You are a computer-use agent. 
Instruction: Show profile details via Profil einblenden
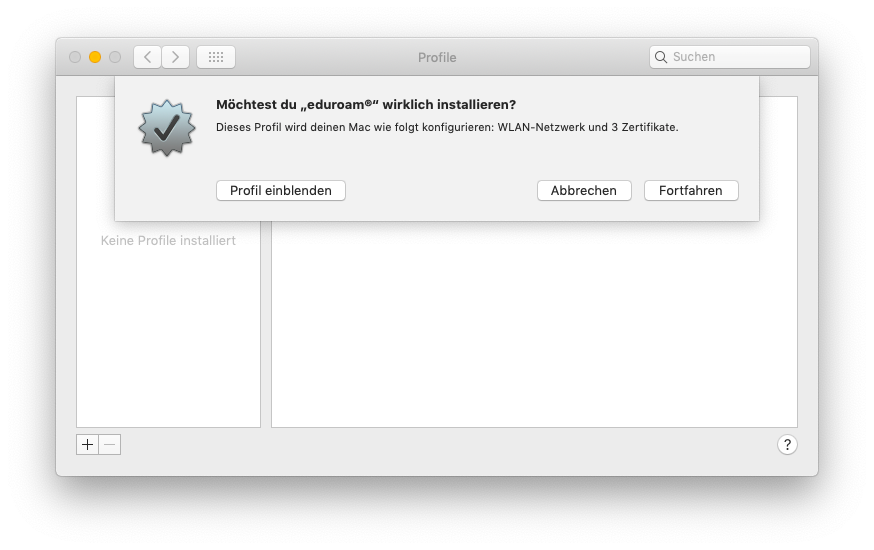coord(281,191)
